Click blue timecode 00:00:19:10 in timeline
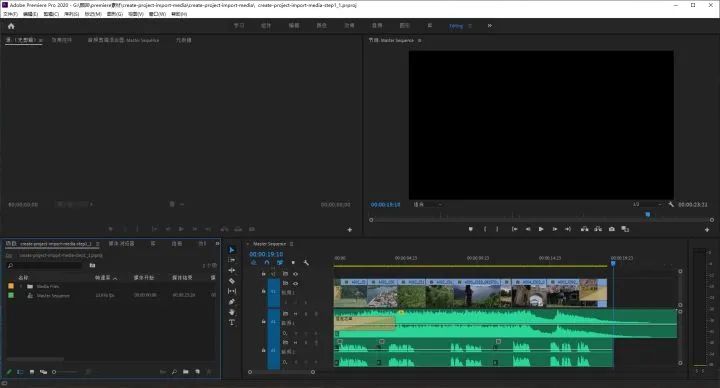This screenshot has height=388, width=720. (266, 254)
